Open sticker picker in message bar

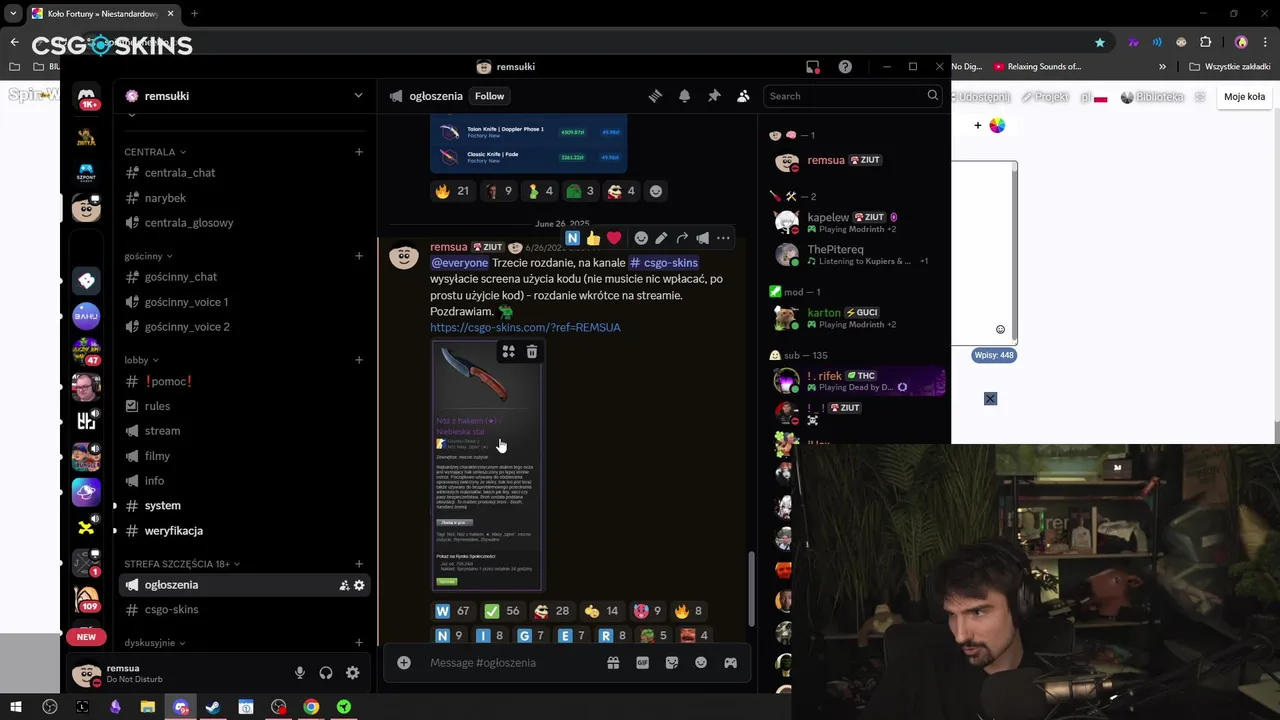coord(672,662)
